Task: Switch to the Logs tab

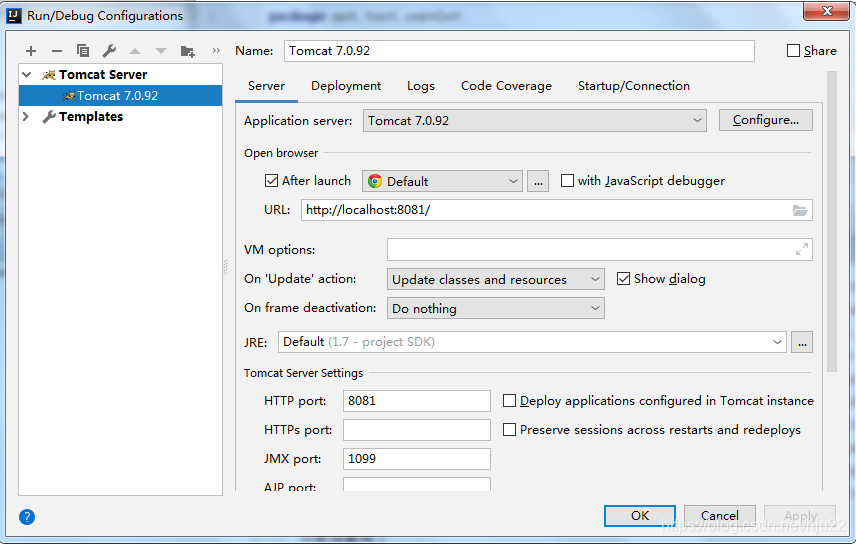Action: (x=421, y=86)
